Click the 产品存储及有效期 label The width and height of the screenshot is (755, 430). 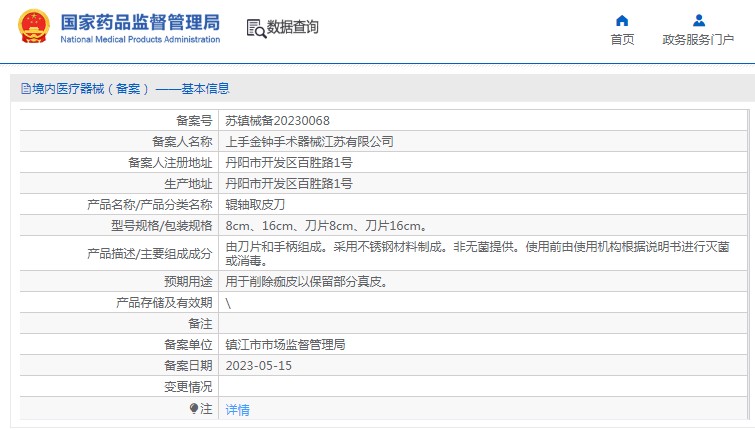pos(164,303)
